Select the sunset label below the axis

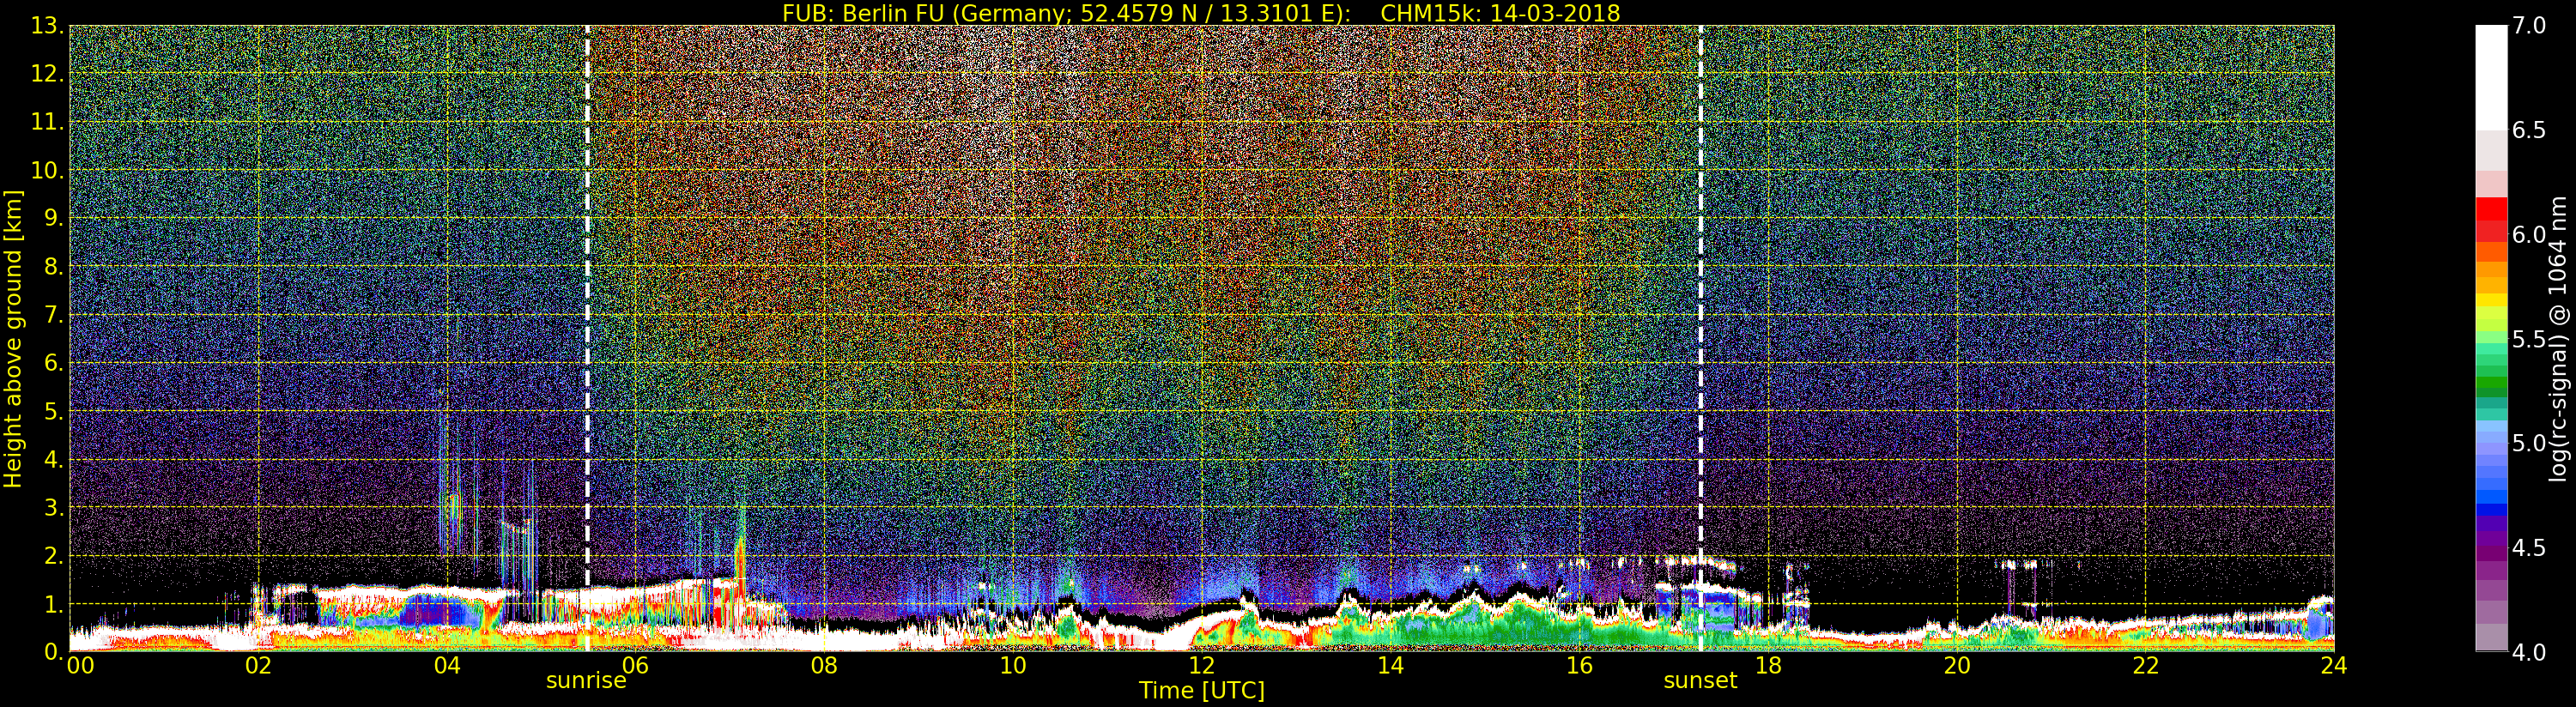1700,681
